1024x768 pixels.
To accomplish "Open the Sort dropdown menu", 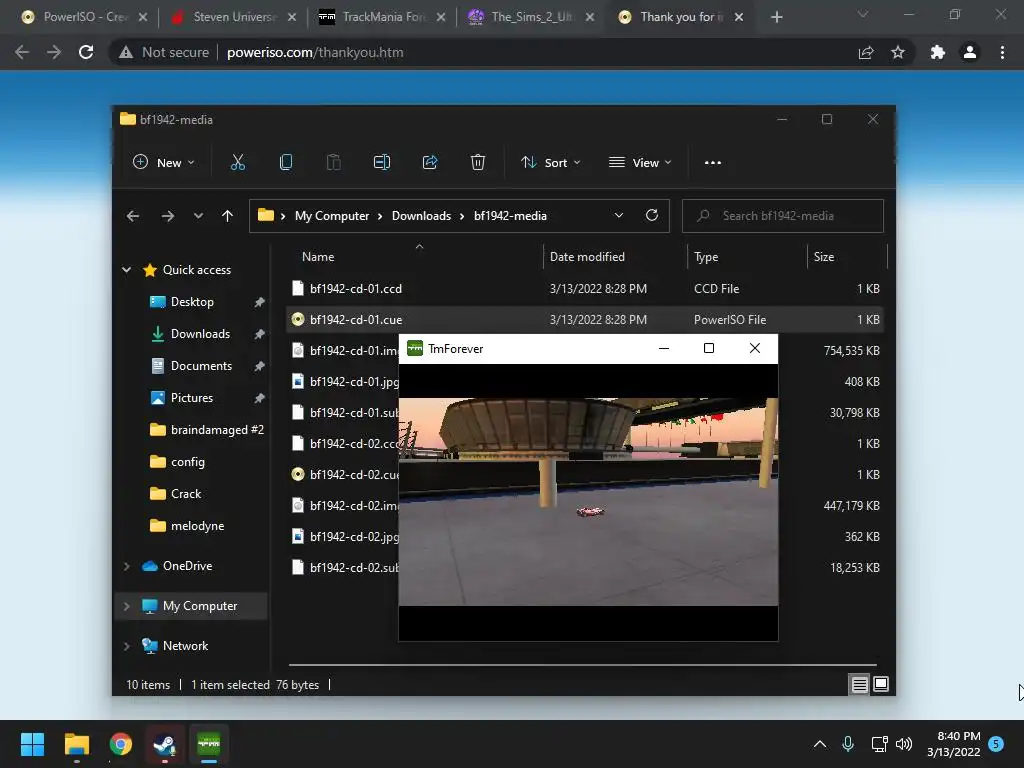I will tap(551, 163).
